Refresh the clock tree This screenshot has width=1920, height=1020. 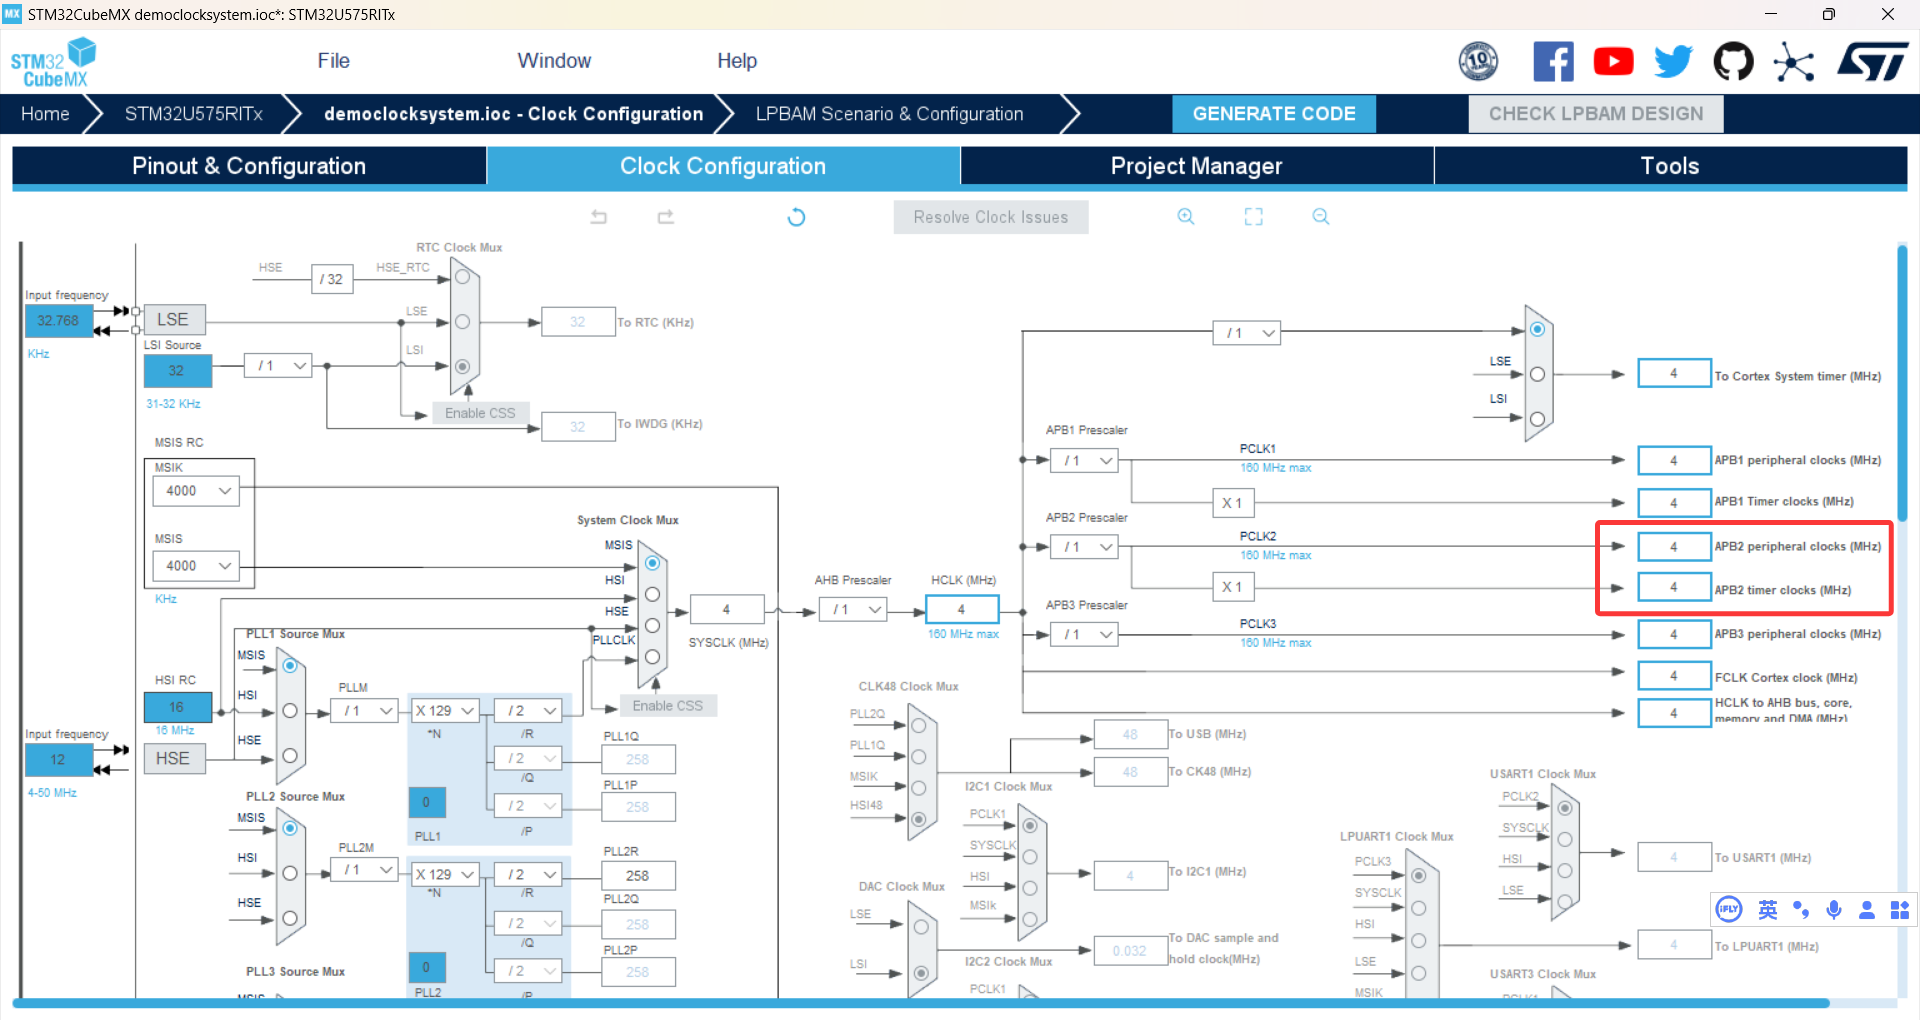point(796,217)
